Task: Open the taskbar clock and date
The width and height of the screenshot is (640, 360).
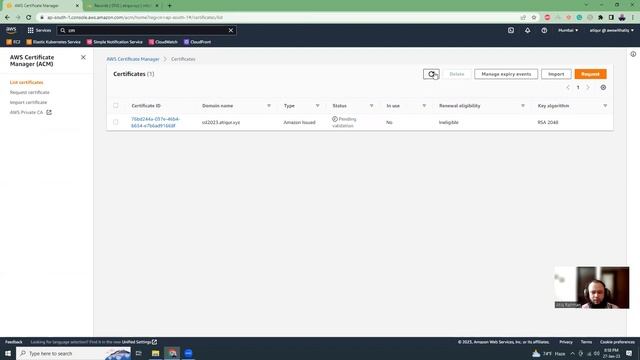Action: (611, 353)
